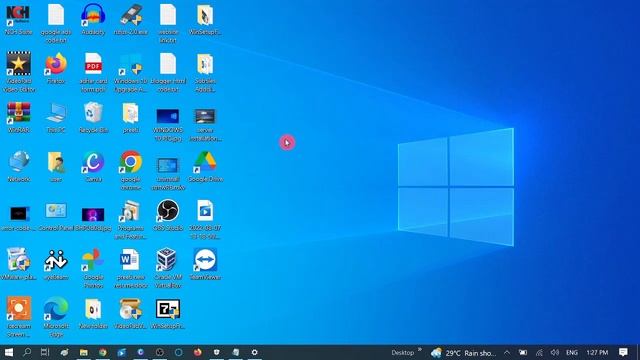The height and width of the screenshot is (360, 640).
Task: Click the battery tray icon
Action: [x=523, y=352]
